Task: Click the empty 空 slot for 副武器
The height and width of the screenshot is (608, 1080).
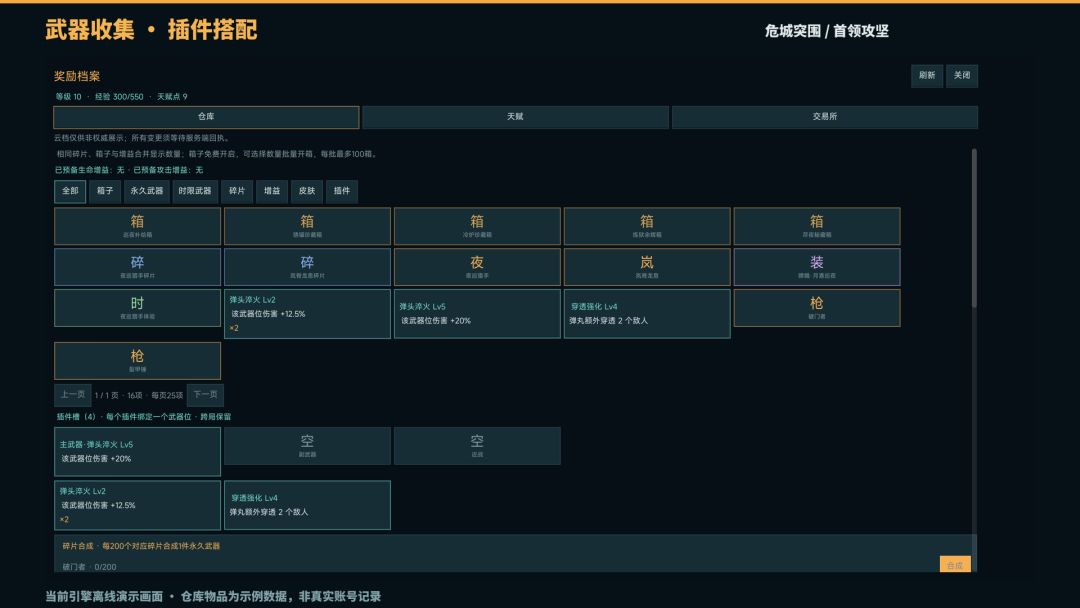Action: pyautogui.click(x=307, y=445)
